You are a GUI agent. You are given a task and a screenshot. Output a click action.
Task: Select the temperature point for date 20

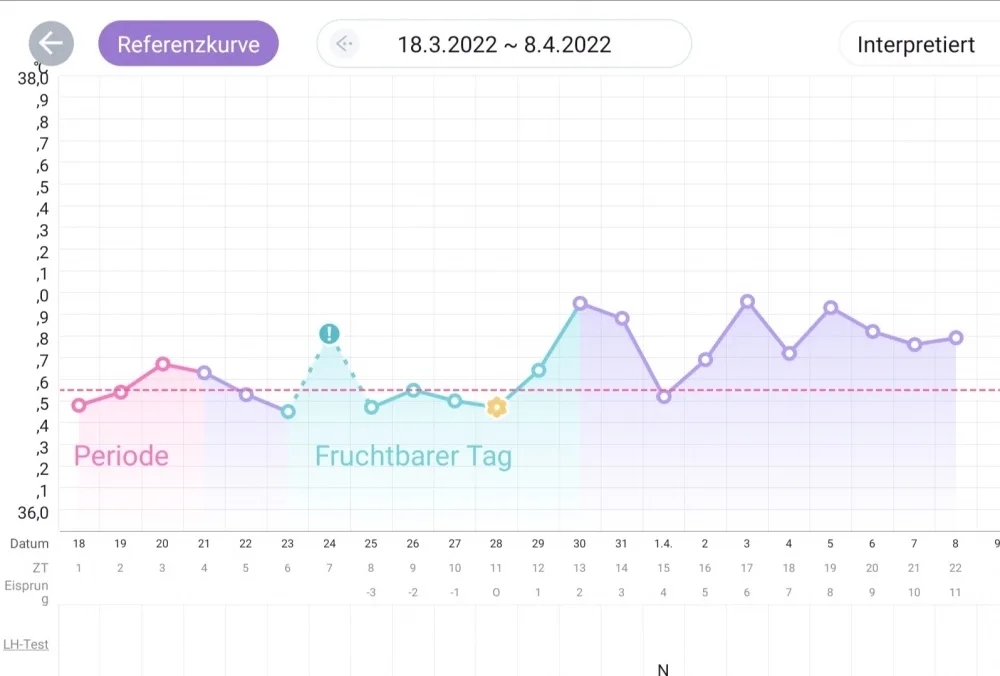pos(163,364)
